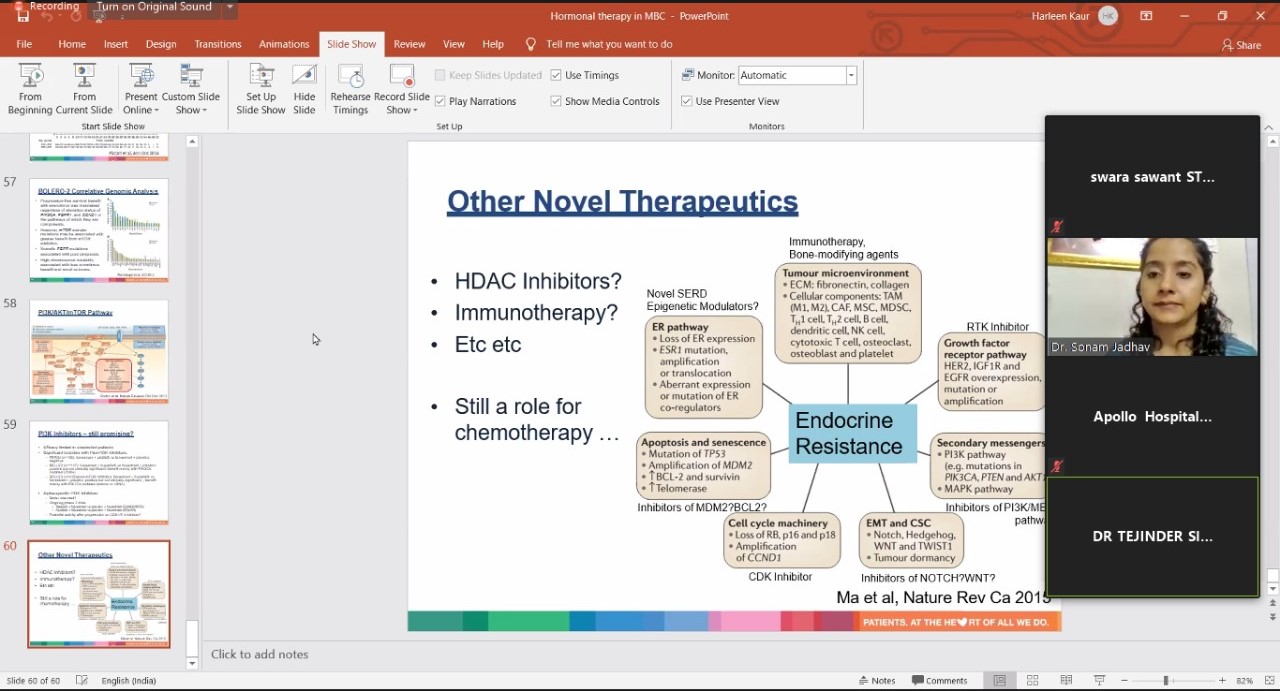Disable the Play Narrations checkbox
This screenshot has height=691, width=1280.
pyautogui.click(x=441, y=101)
